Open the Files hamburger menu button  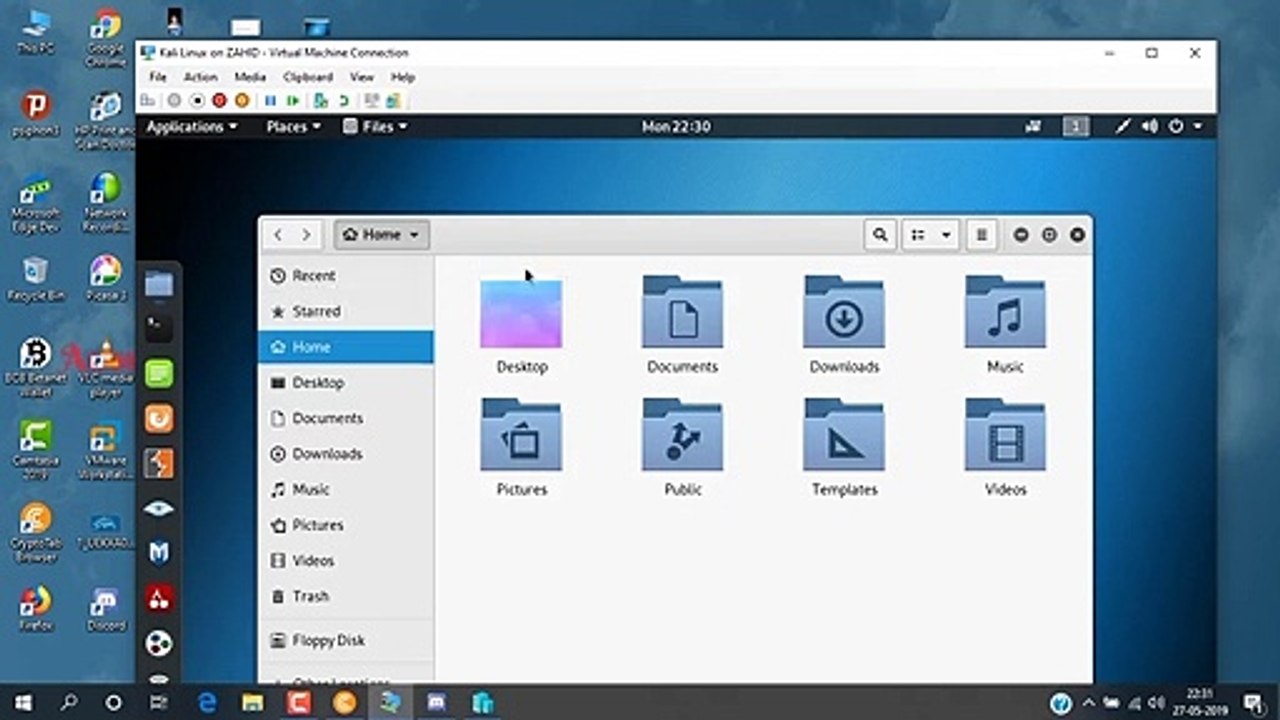pyautogui.click(x=982, y=235)
